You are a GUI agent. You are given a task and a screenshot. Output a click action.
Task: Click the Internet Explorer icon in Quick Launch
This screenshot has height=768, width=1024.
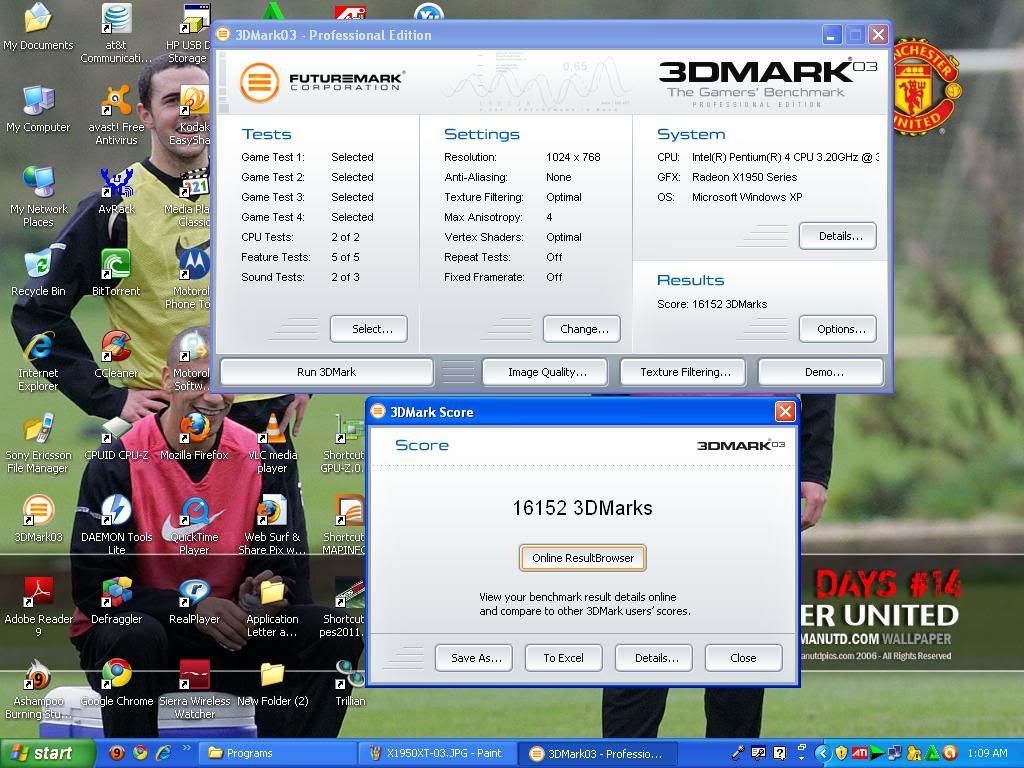coord(163,753)
